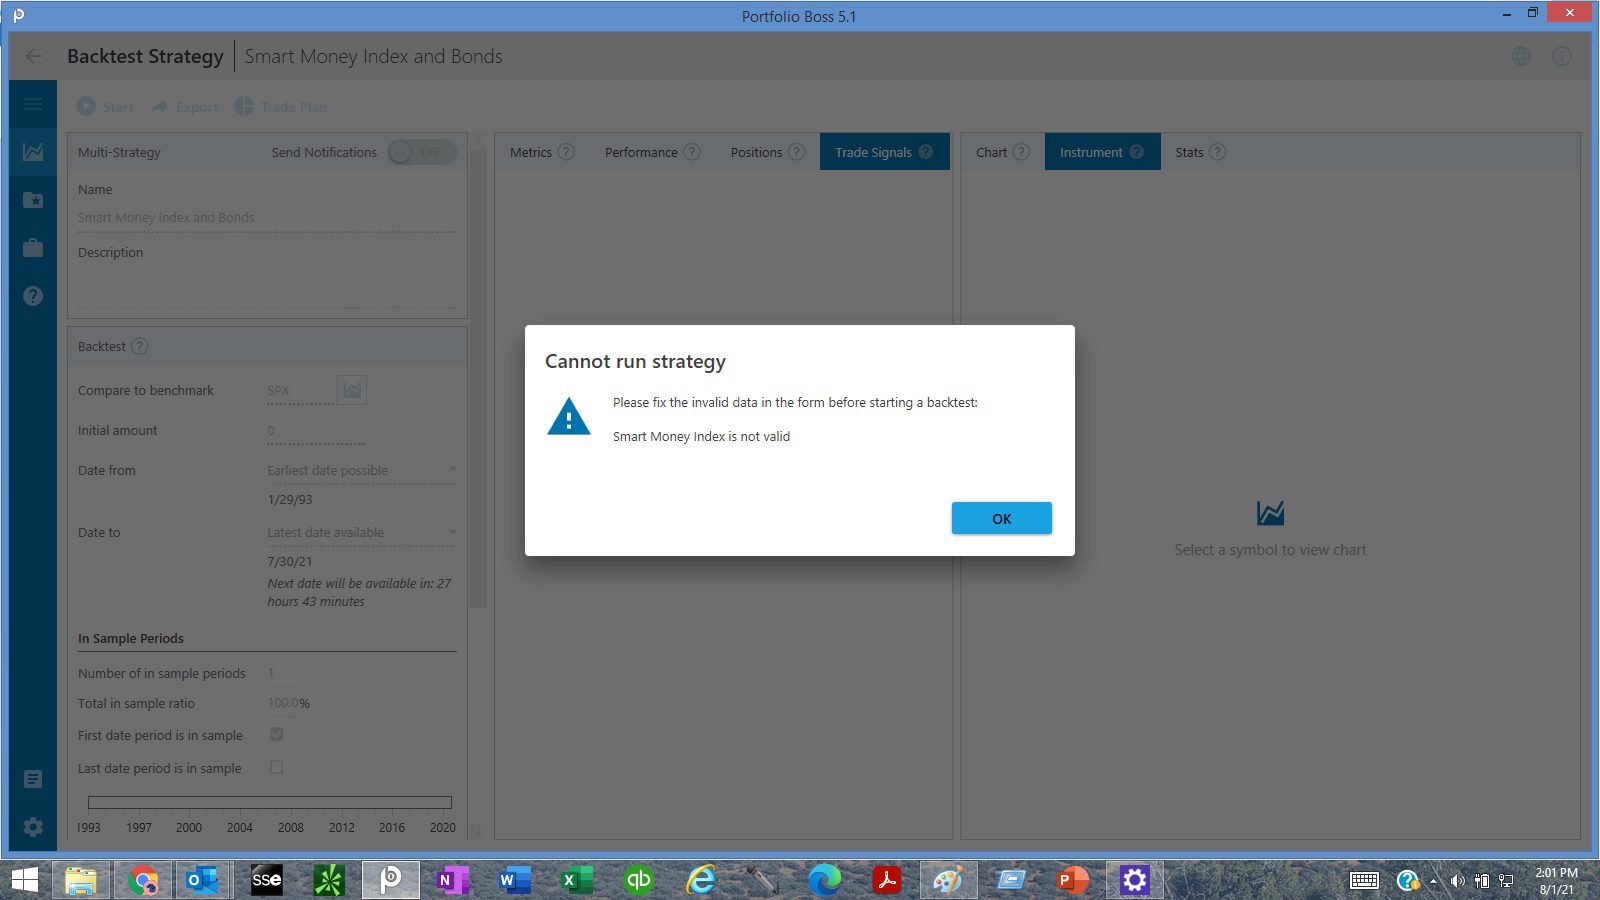Toggle First date period is in sample checkbox
This screenshot has width=1600, height=900.
click(277, 734)
